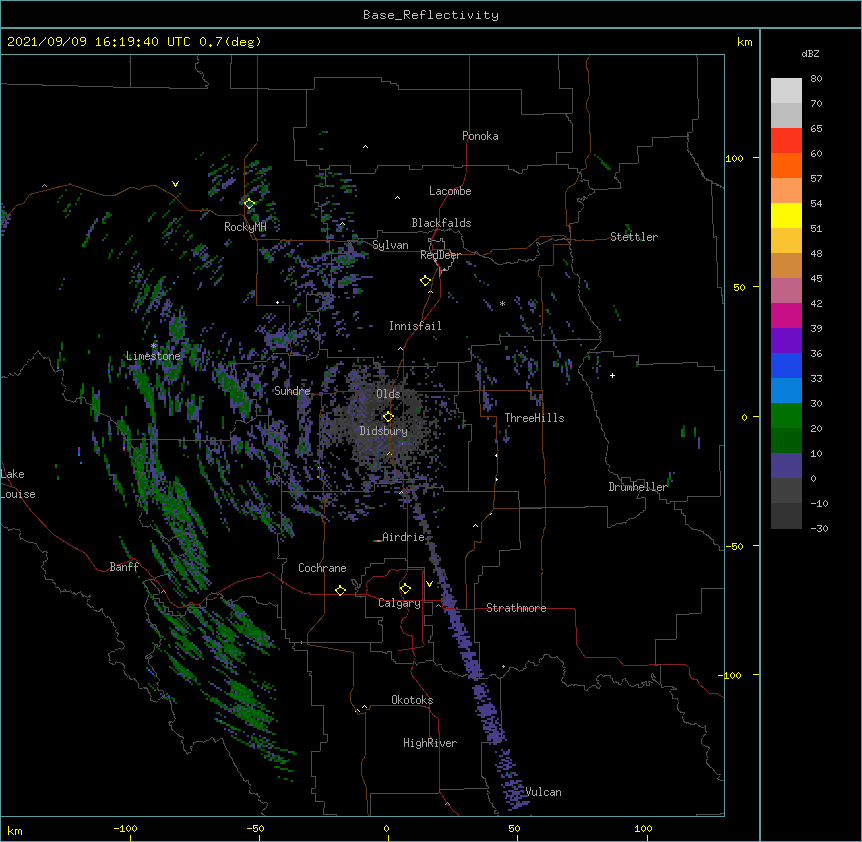Click the -30 dBZ value in legend
Viewport: 862px width, 842px height.
(x=819, y=529)
